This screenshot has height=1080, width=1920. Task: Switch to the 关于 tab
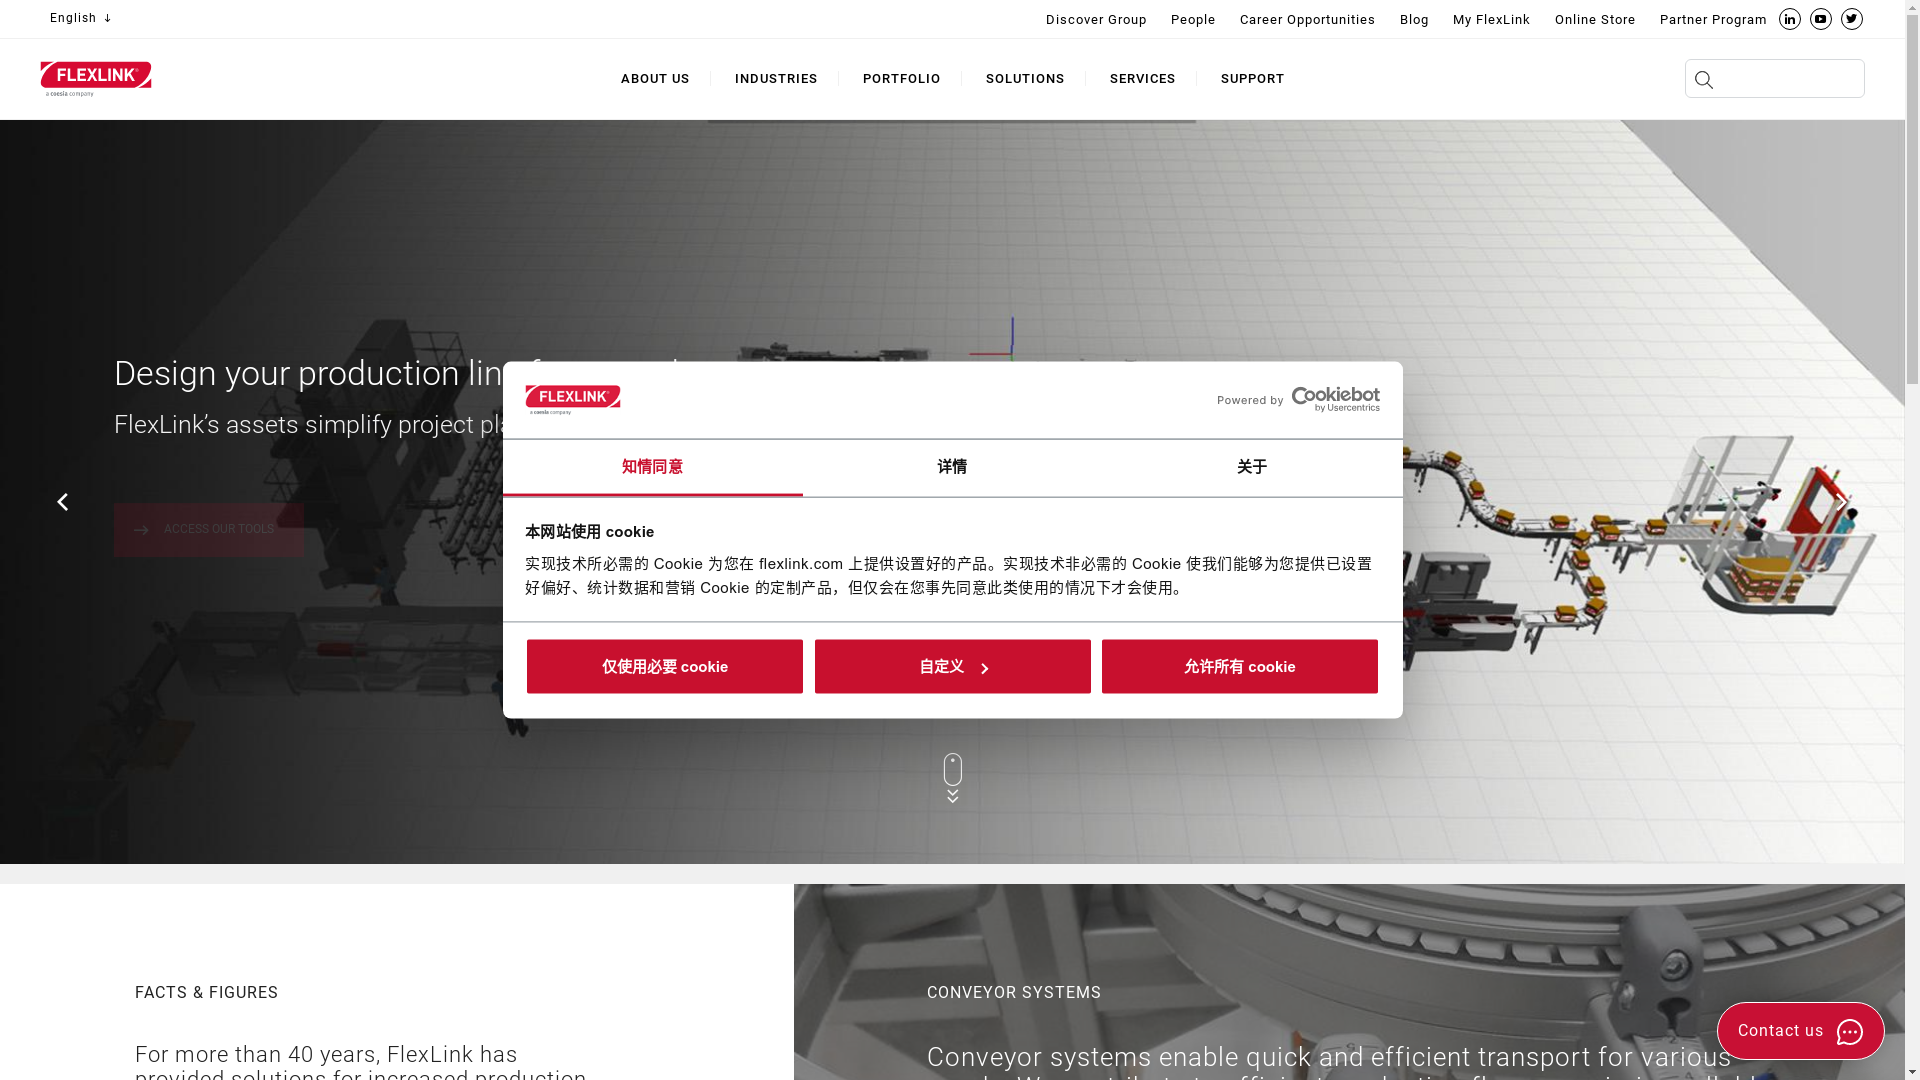click(1252, 468)
